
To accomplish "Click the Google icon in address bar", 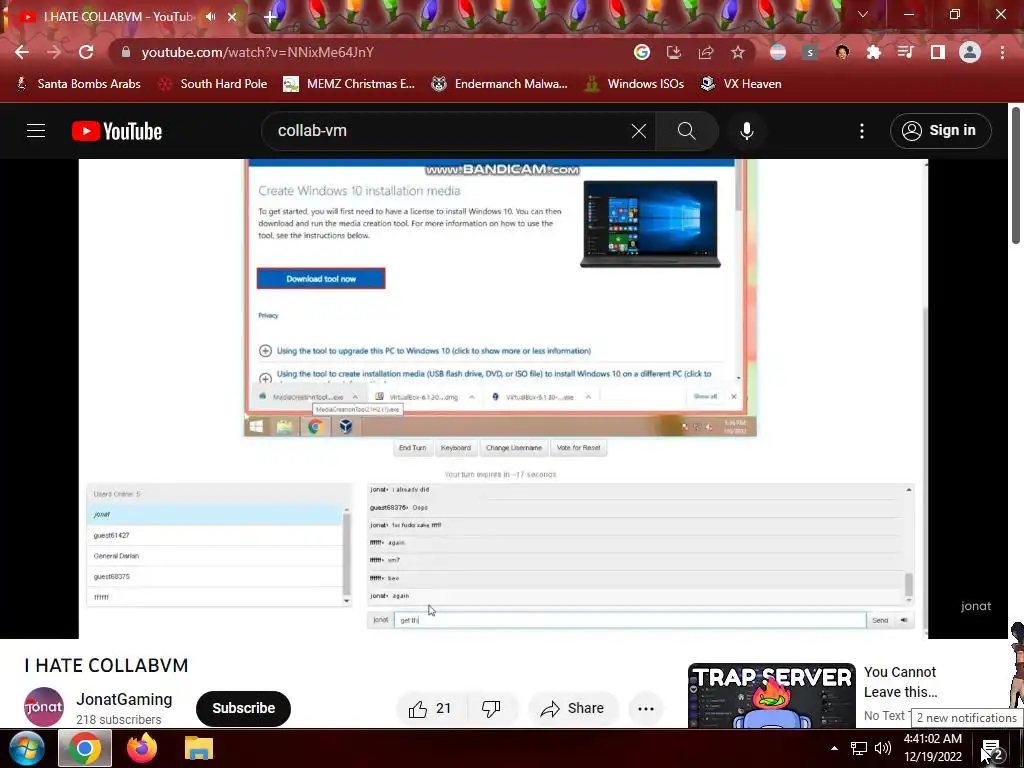I will (x=642, y=52).
